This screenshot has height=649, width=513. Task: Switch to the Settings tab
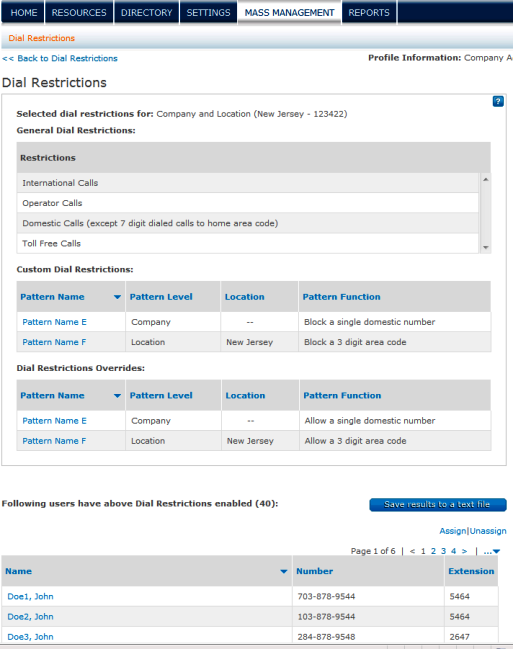tap(208, 12)
